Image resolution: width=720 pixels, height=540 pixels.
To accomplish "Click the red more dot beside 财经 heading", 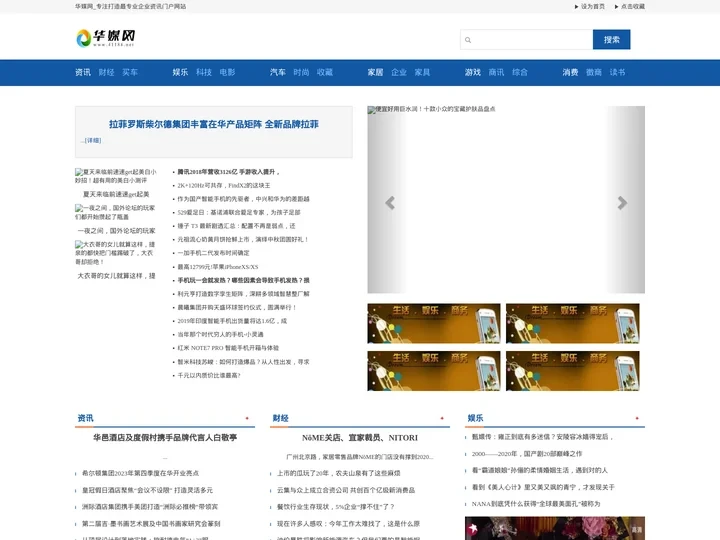I will point(442,418).
